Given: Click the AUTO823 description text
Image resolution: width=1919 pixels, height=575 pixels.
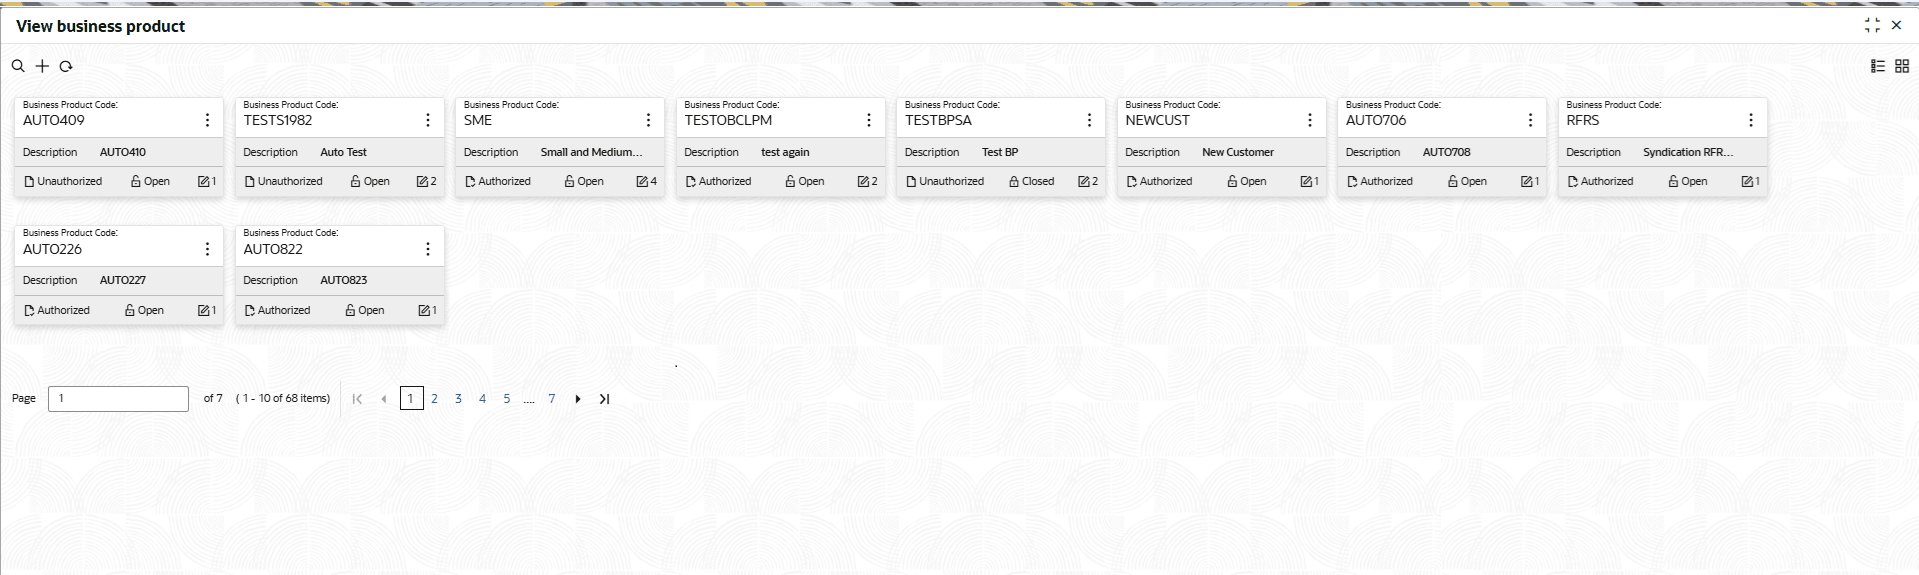Looking at the screenshot, I should pos(344,281).
